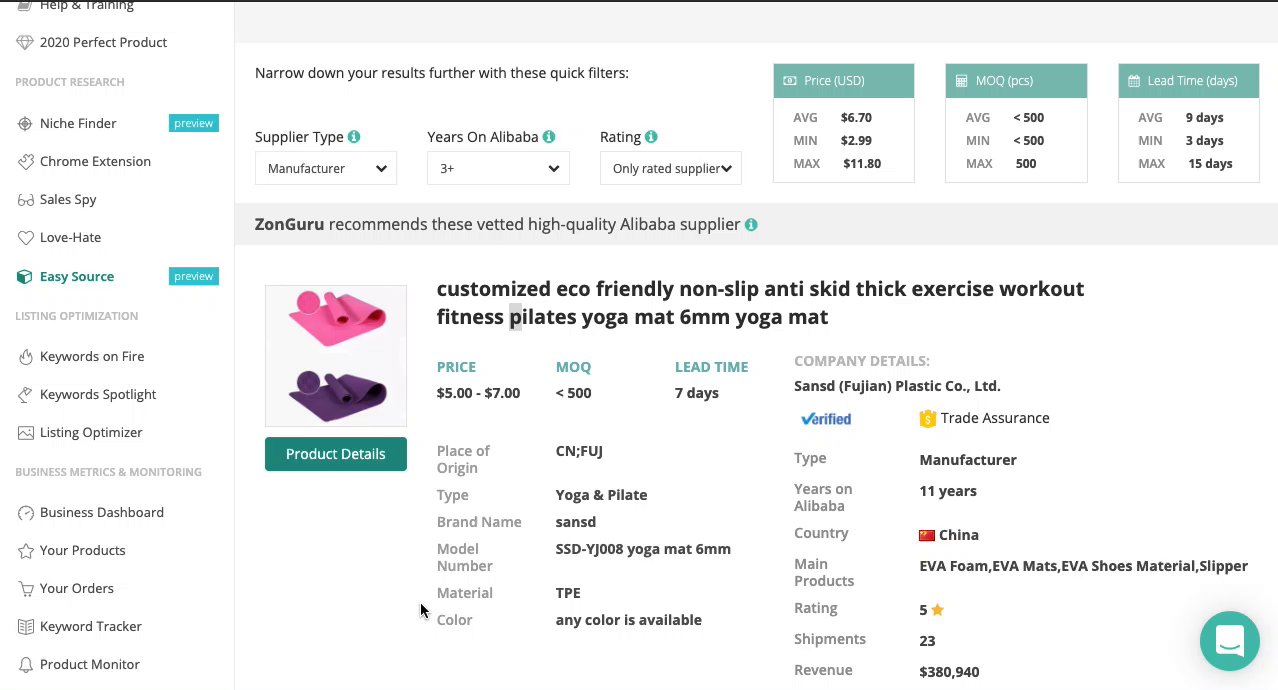
Task: Click the Niche Finder target icon
Action: tap(25, 123)
